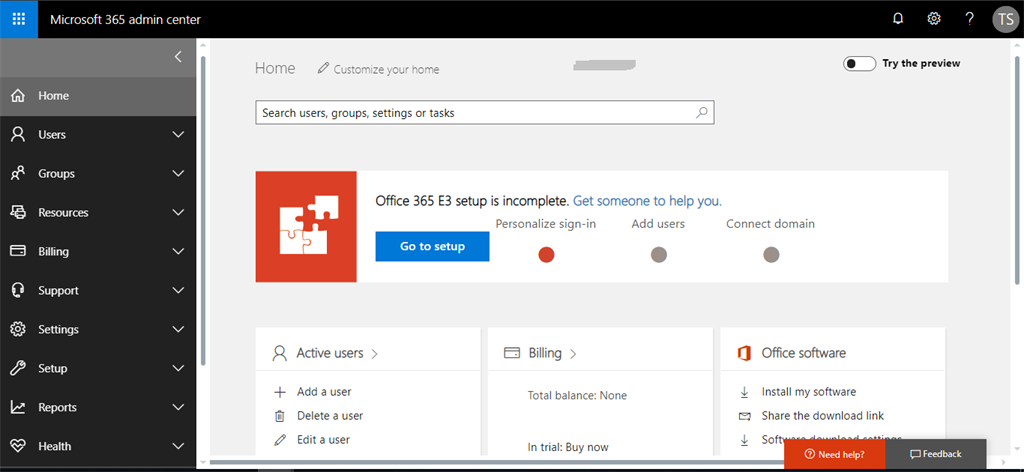Click the pencil icon beside Customize your home
1024x472 pixels.
(x=323, y=69)
